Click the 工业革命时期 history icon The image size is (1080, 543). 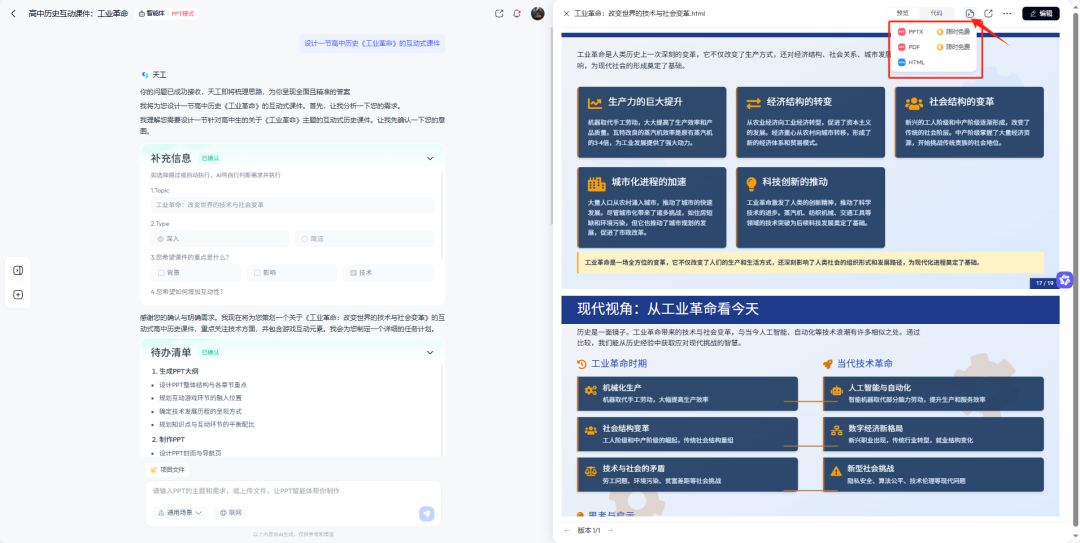(x=582, y=364)
